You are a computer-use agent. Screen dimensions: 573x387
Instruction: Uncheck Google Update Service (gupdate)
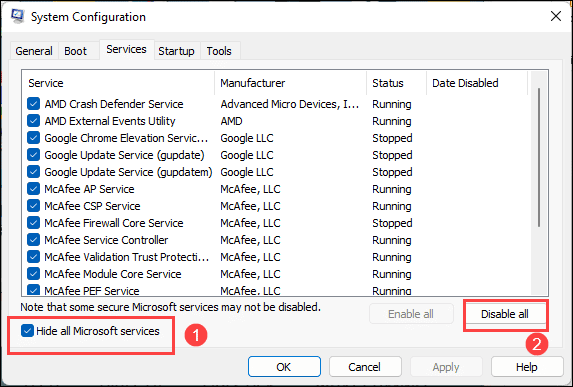(x=33, y=155)
